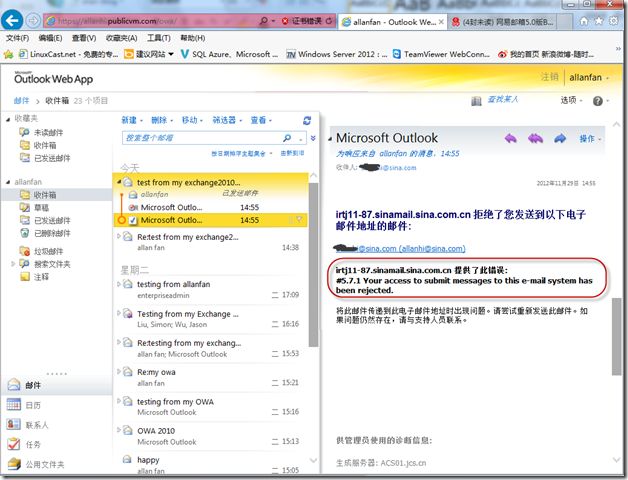
Task: Click in the search mailbox input field
Action: (x=200, y=137)
